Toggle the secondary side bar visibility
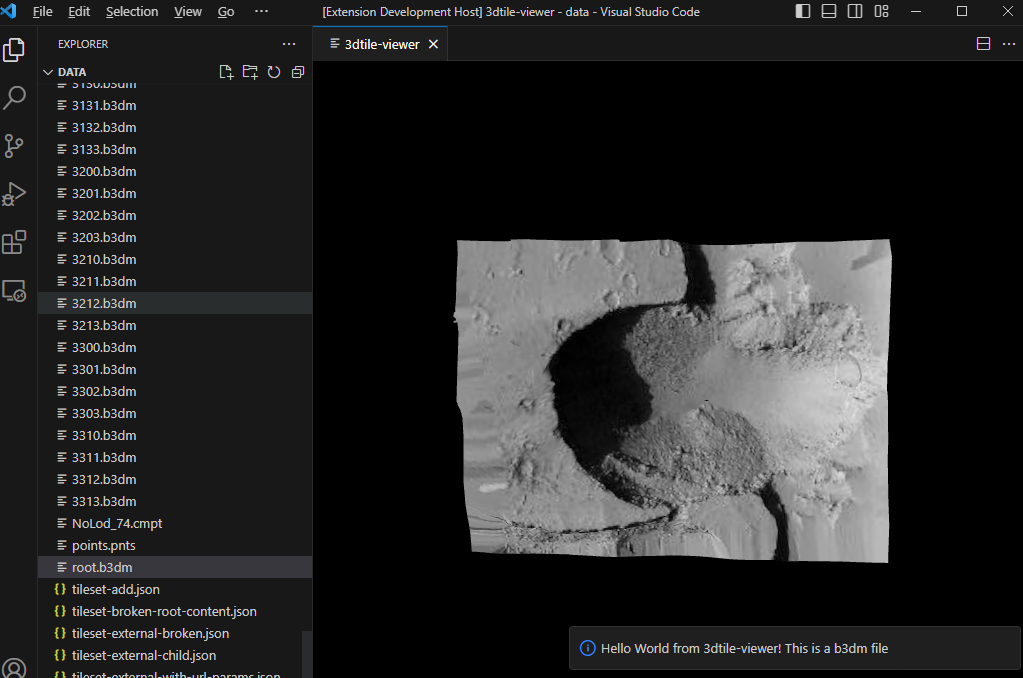This screenshot has height=678, width=1023. (x=855, y=12)
